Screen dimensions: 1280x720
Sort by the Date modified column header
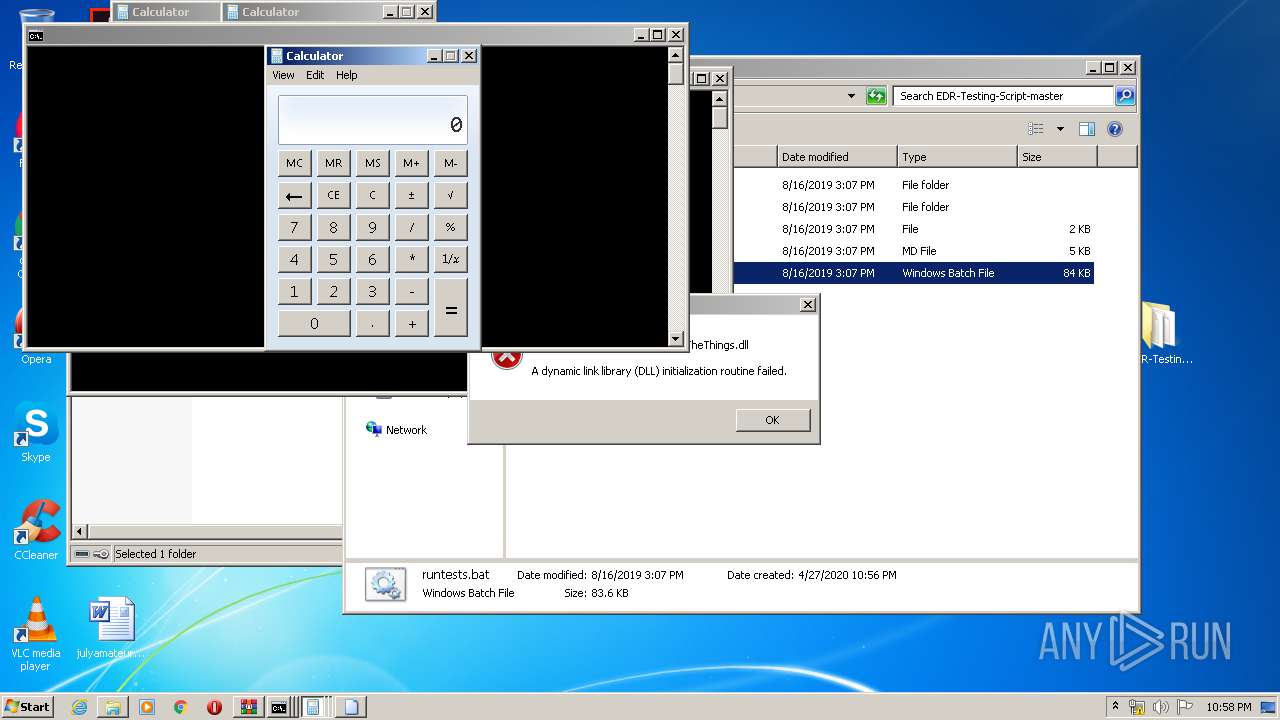pos(837,157)
